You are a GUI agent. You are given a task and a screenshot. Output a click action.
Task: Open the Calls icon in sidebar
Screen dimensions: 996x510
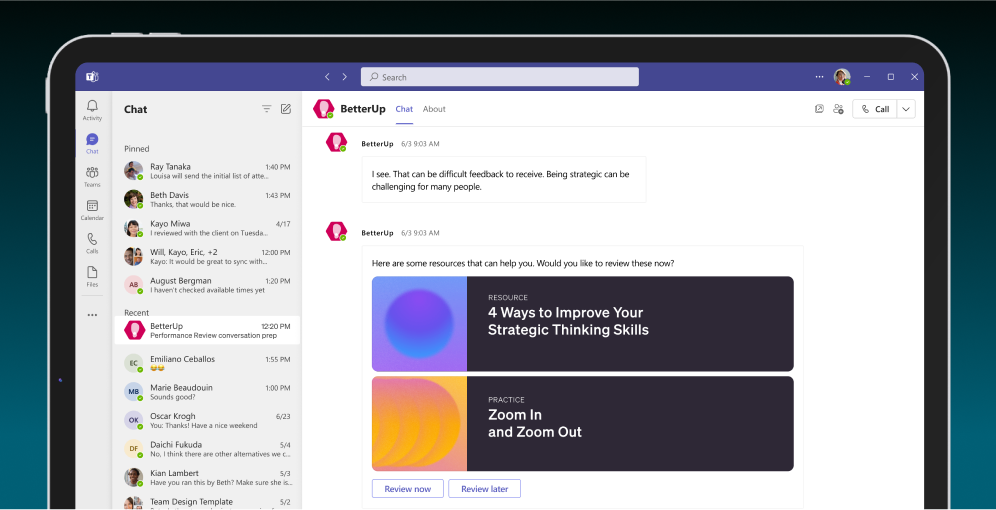(92, 243)
